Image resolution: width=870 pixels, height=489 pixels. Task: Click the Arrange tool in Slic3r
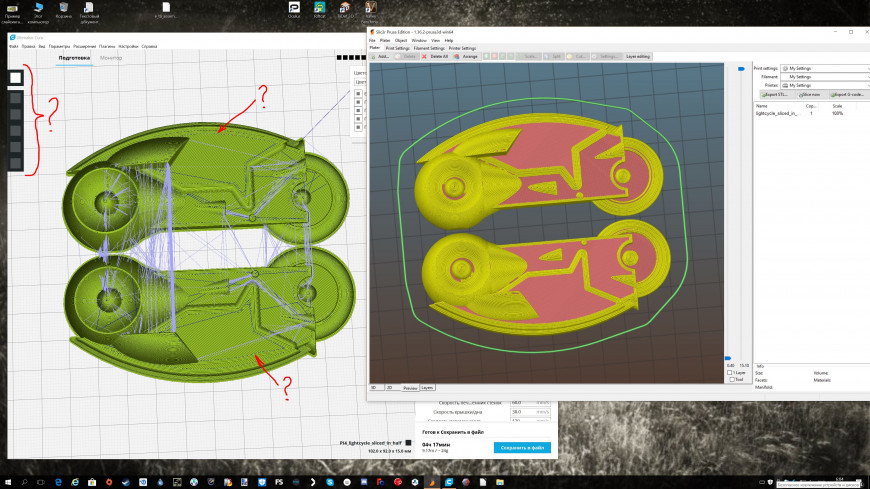tap(466, 57)
